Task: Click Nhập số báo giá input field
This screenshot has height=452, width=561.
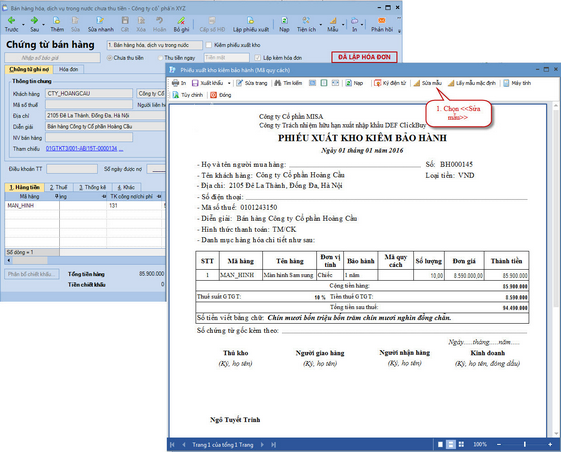Action: coord(52,58)
